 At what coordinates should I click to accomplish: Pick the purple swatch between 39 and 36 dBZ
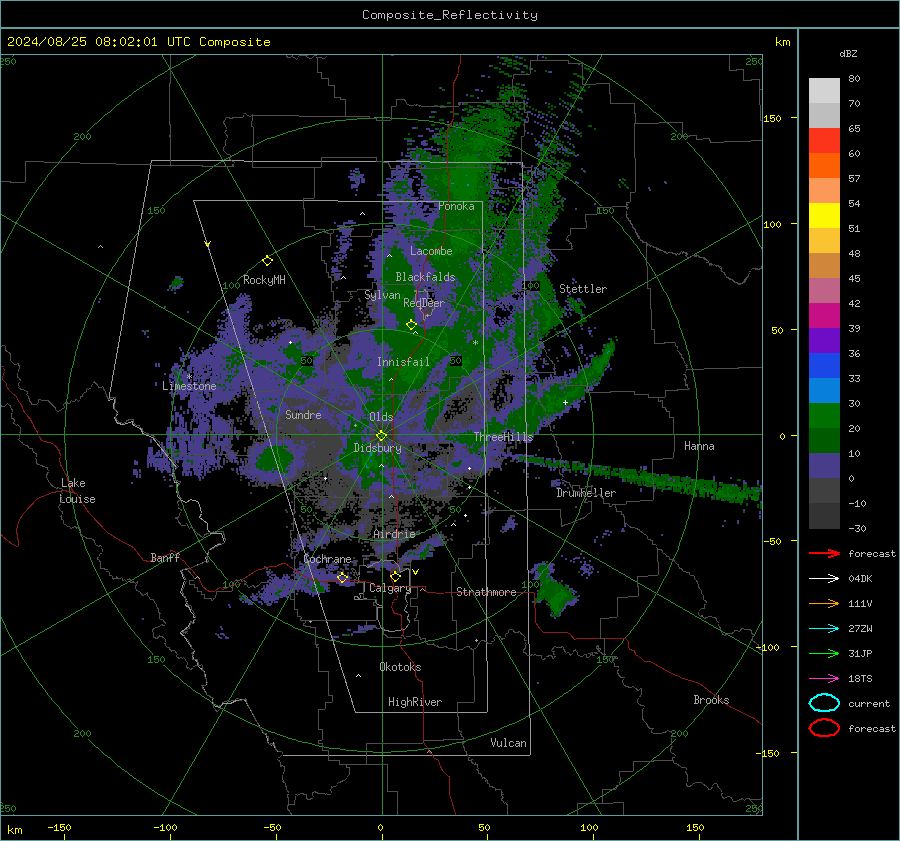pyautogui.click(x=824, y=340)
